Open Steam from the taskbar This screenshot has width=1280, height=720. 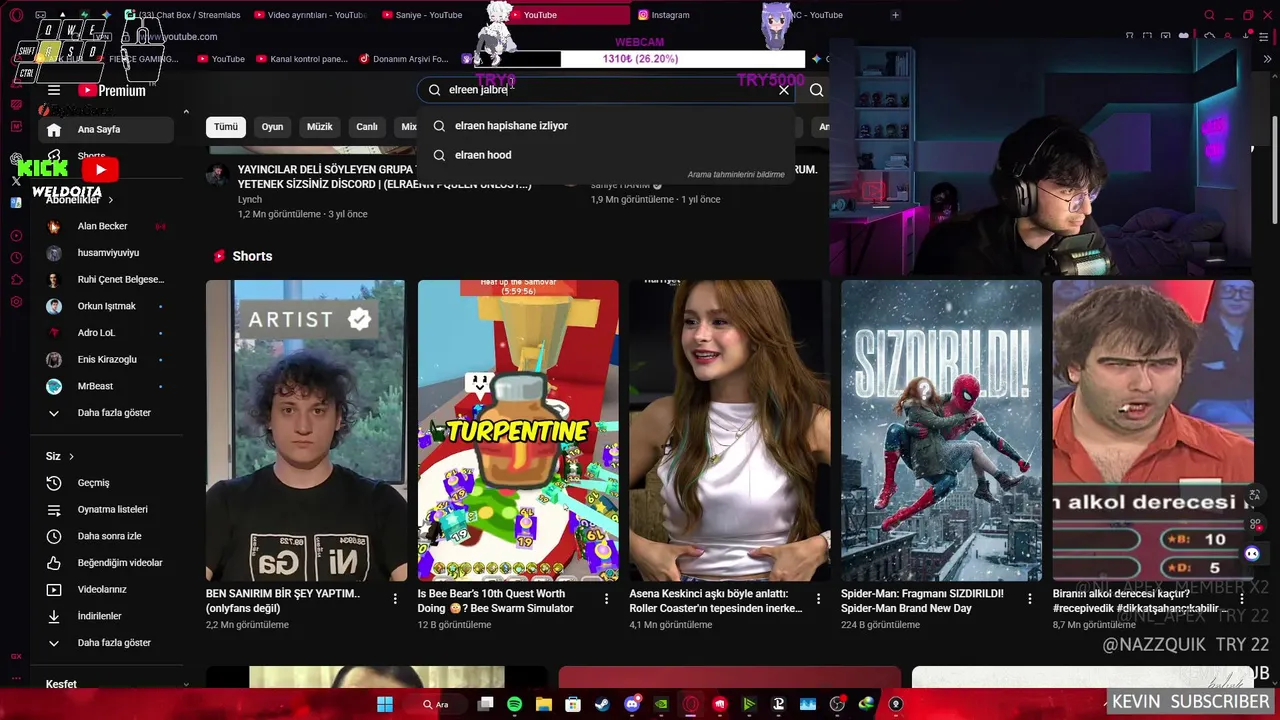[x=602, y=704]
